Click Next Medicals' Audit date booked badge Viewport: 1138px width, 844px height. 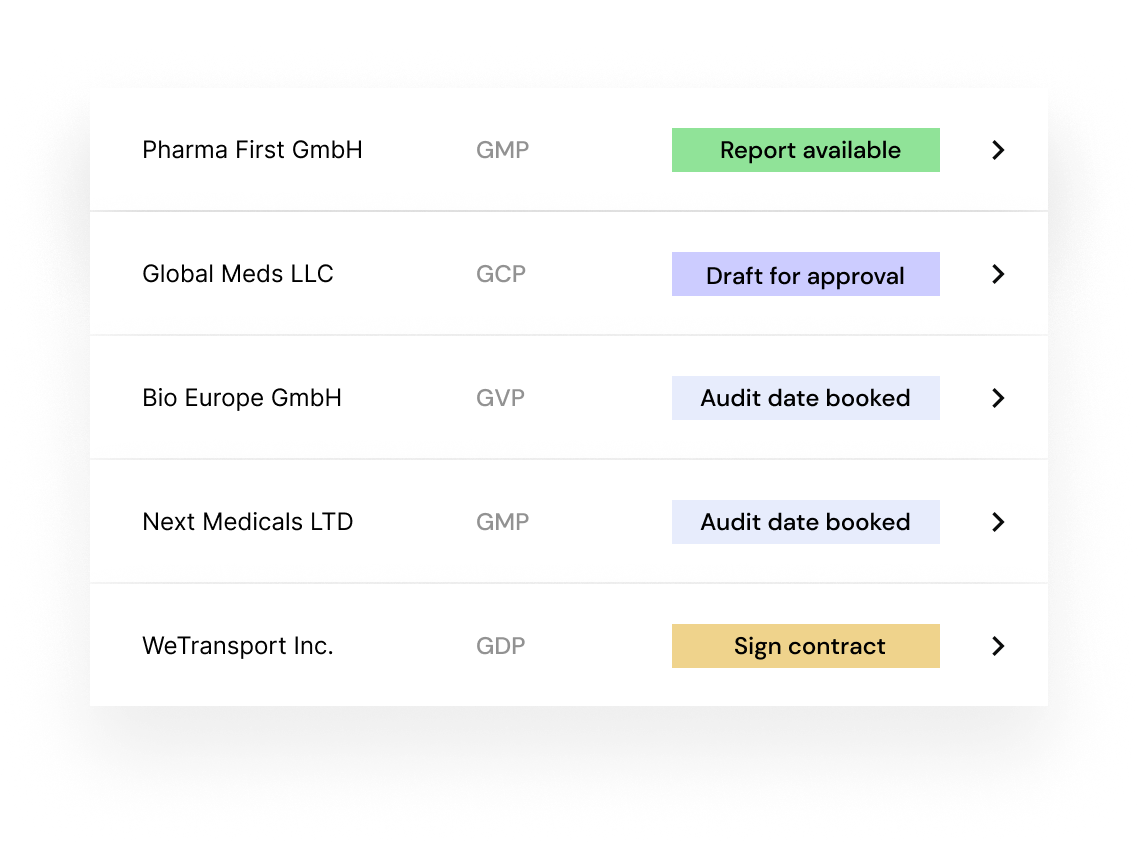[x=806, y=522]
